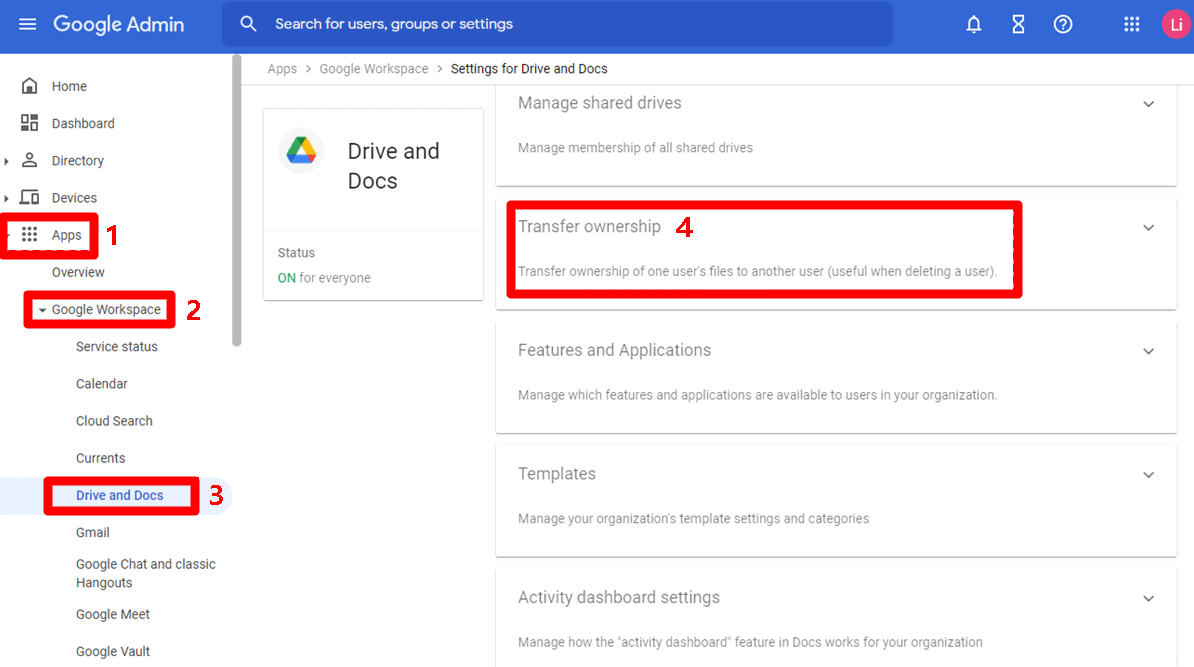Open the hamburger main menu
The width and height of the screenshot is (1194, 667).
click(x=27, y=24)
